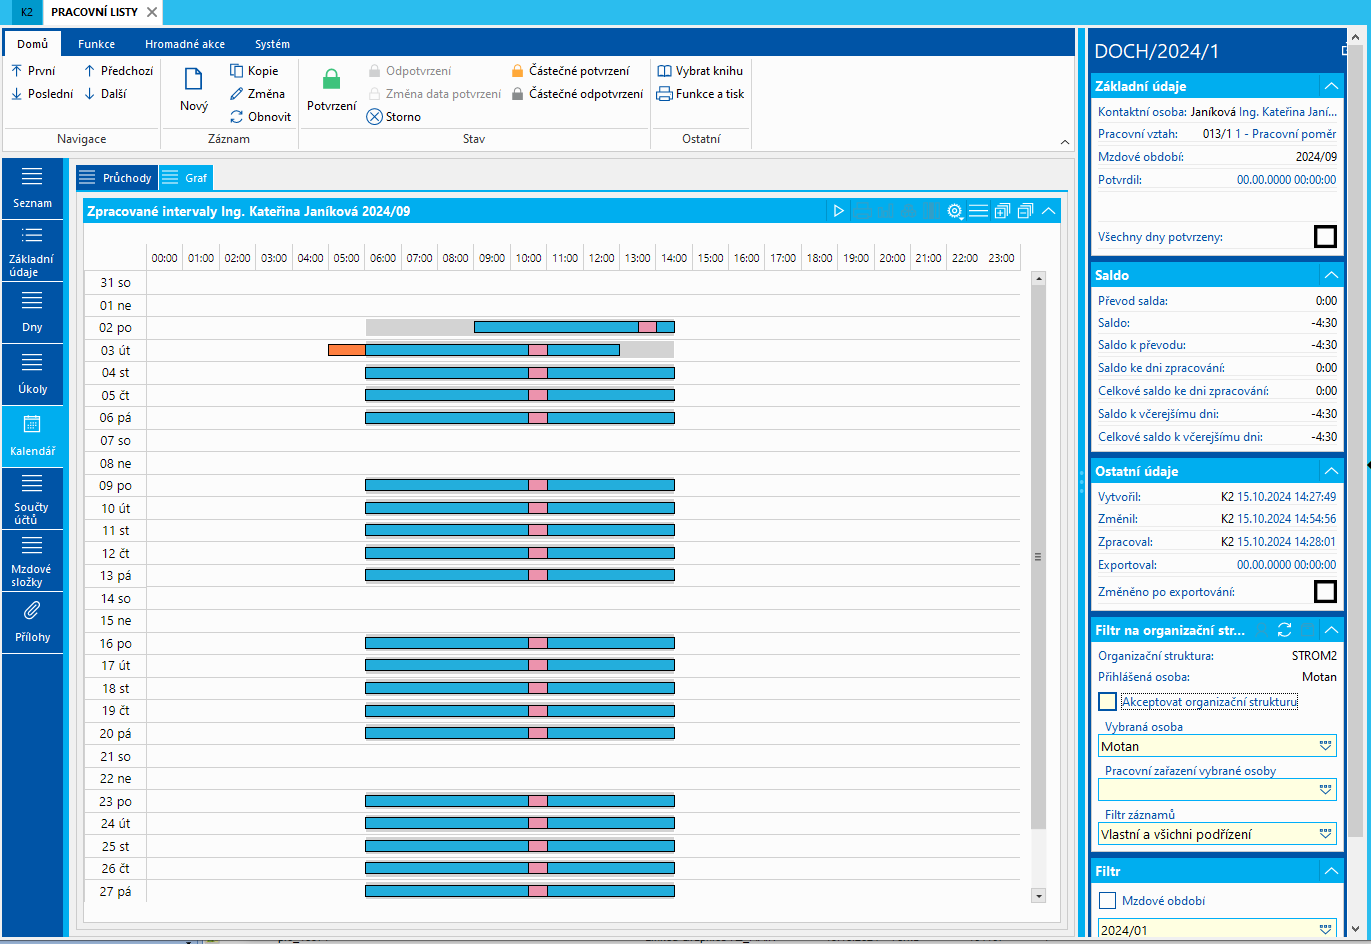Image resolution: width=1371 pixels, height=944 pixels.
Task: Cancel the record with Storno
Action: pyautogui.click(x=394, y=117)
